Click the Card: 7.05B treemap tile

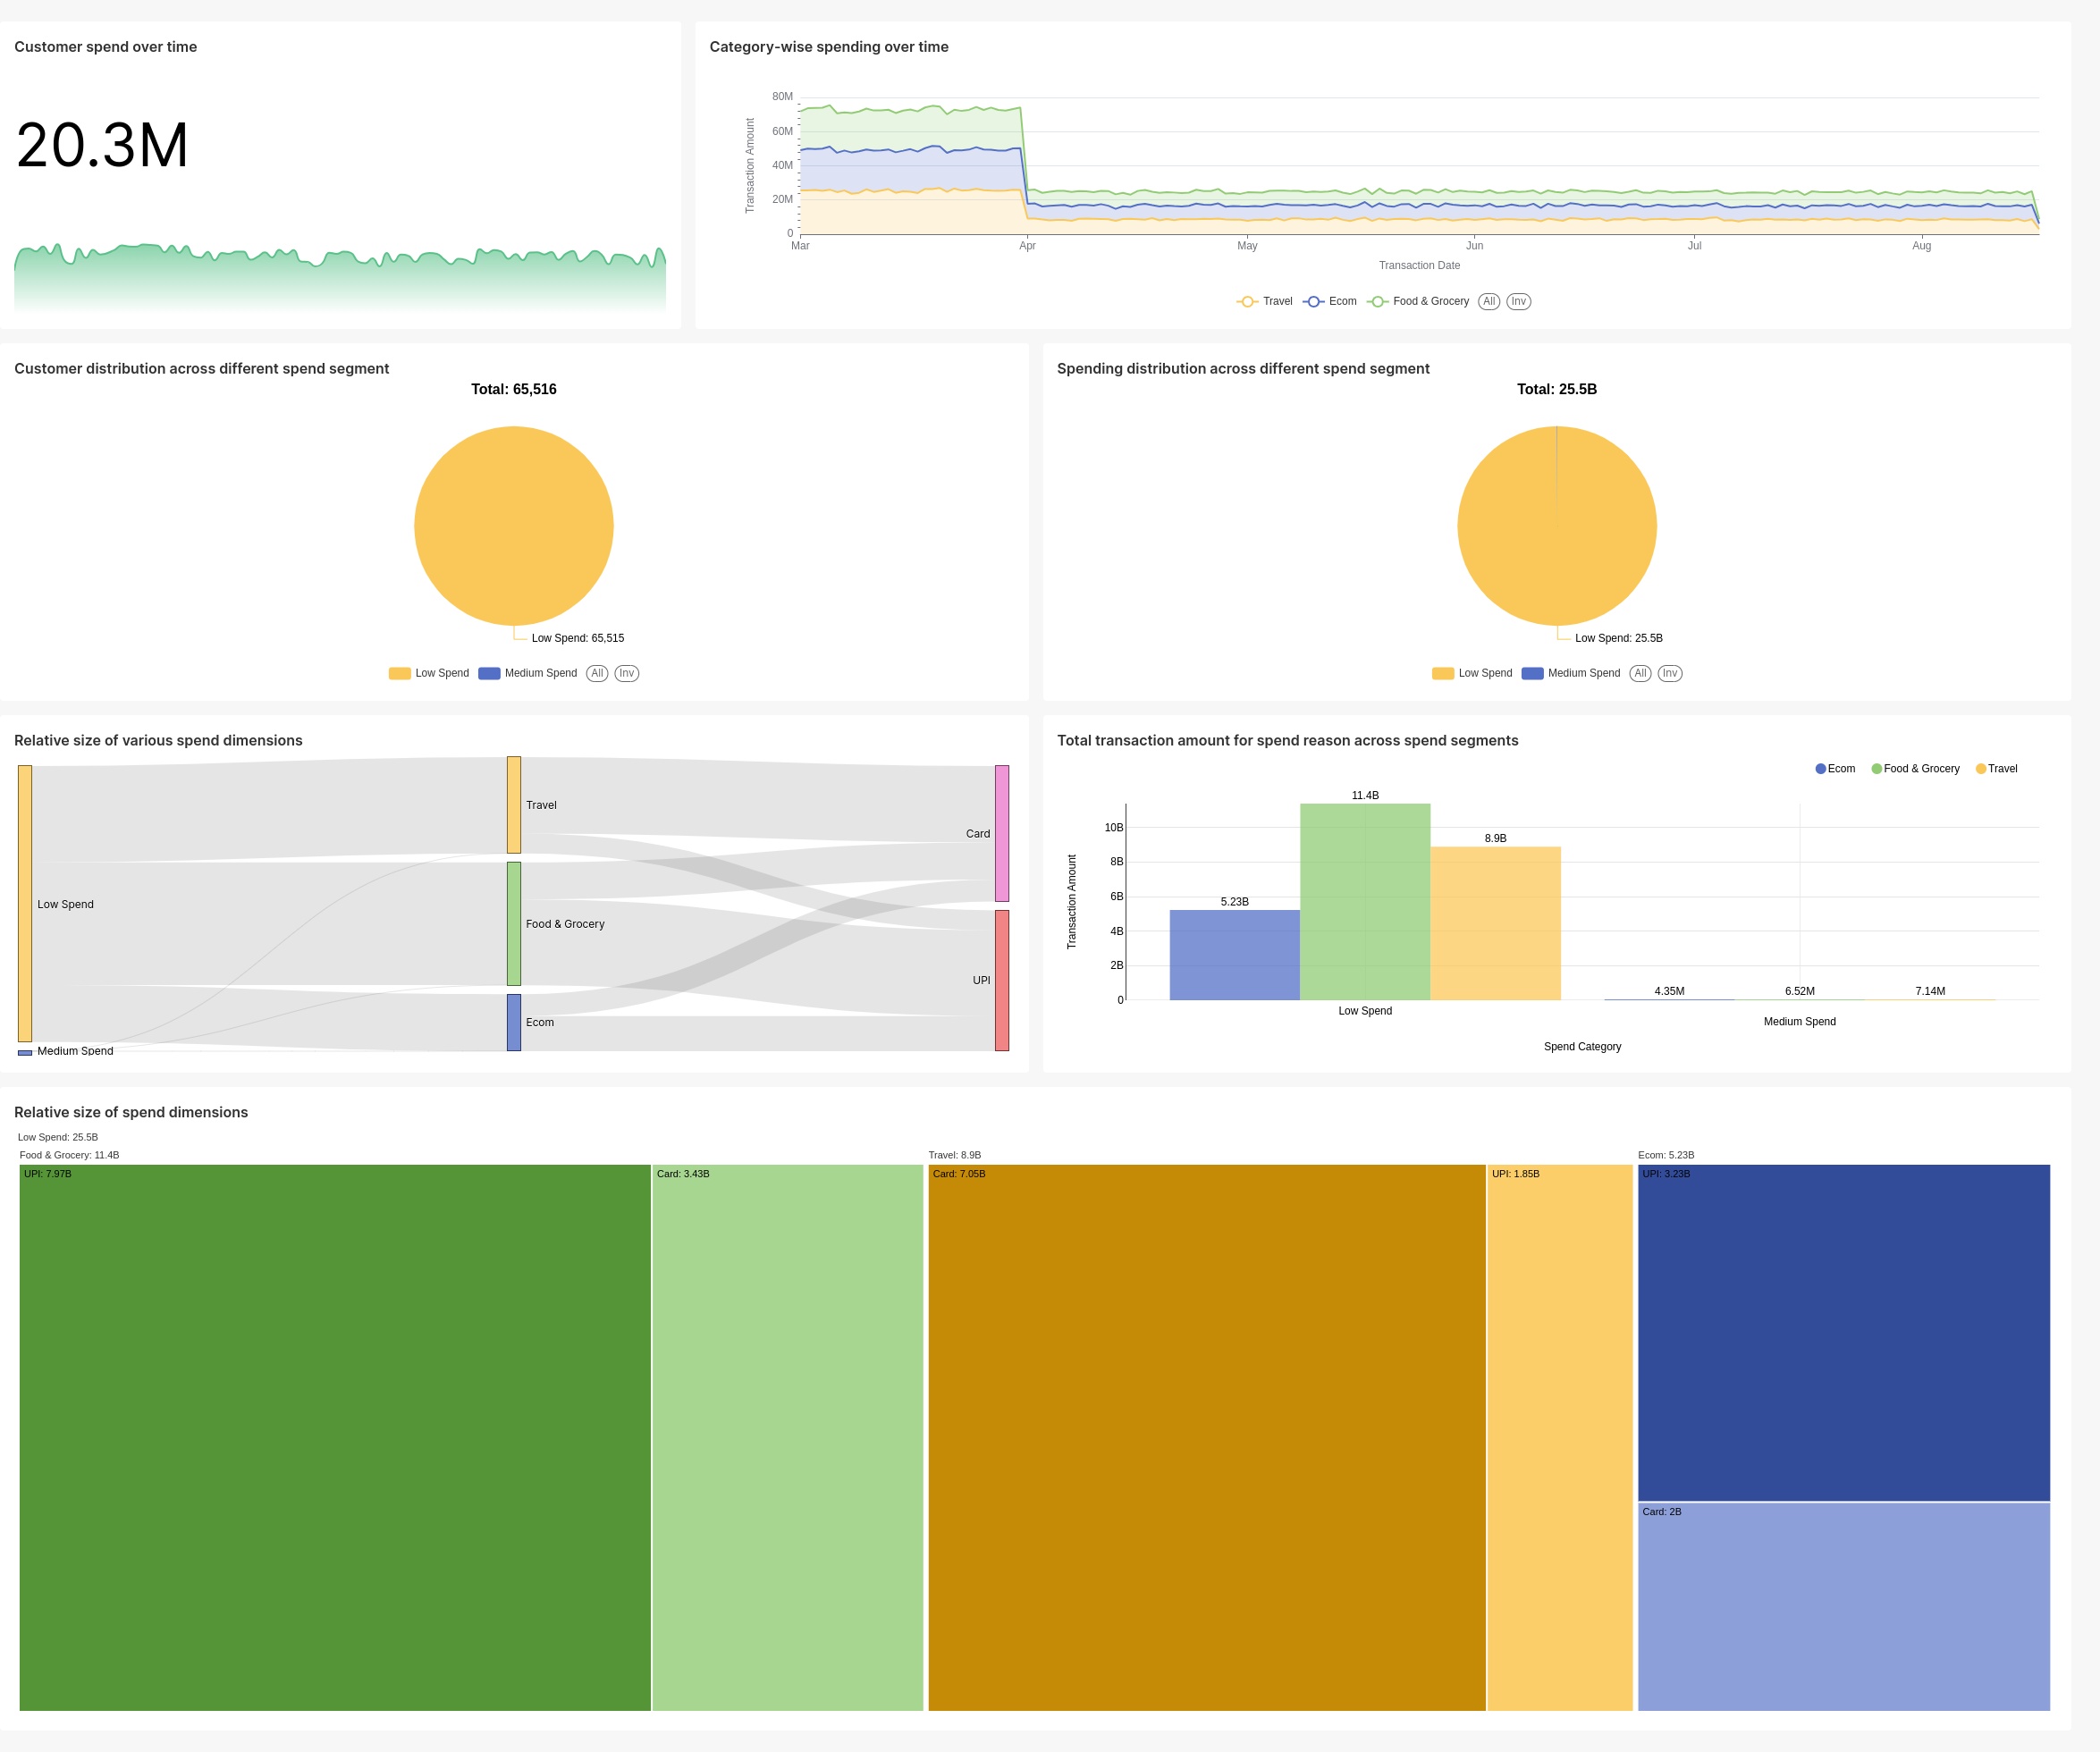pyautogui.click(x=1207, y=1437)
